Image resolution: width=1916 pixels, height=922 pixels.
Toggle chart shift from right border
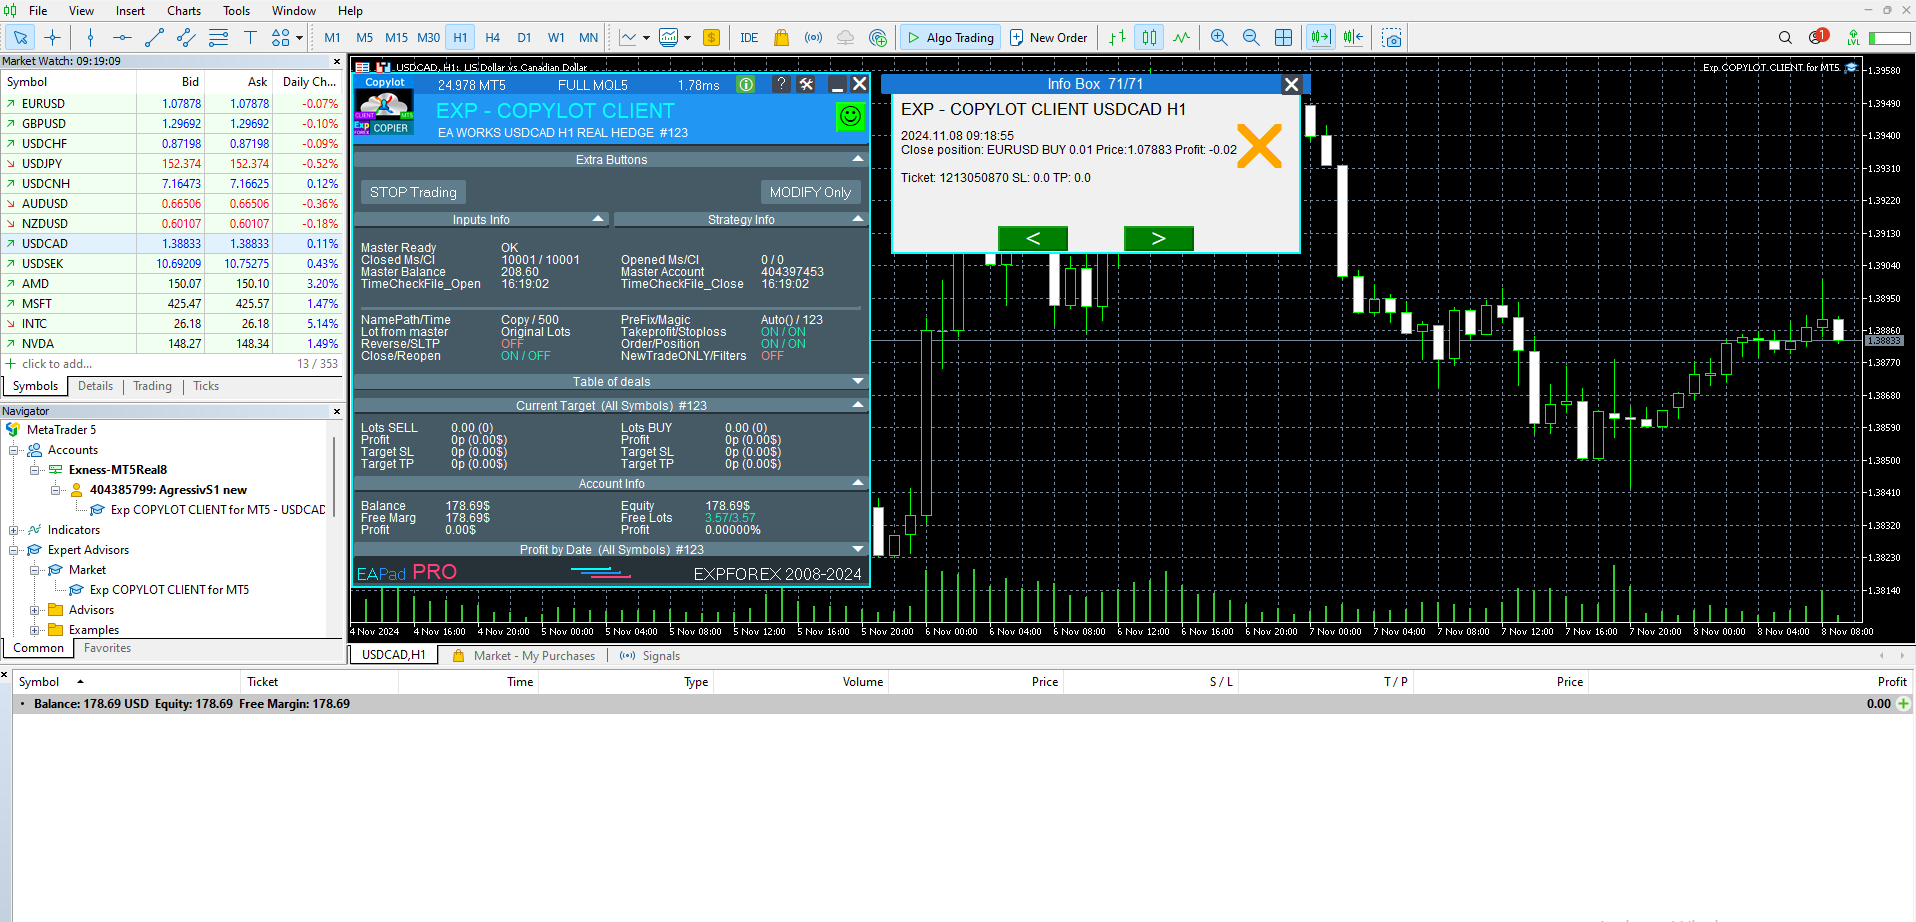[x=1353, y=38]
